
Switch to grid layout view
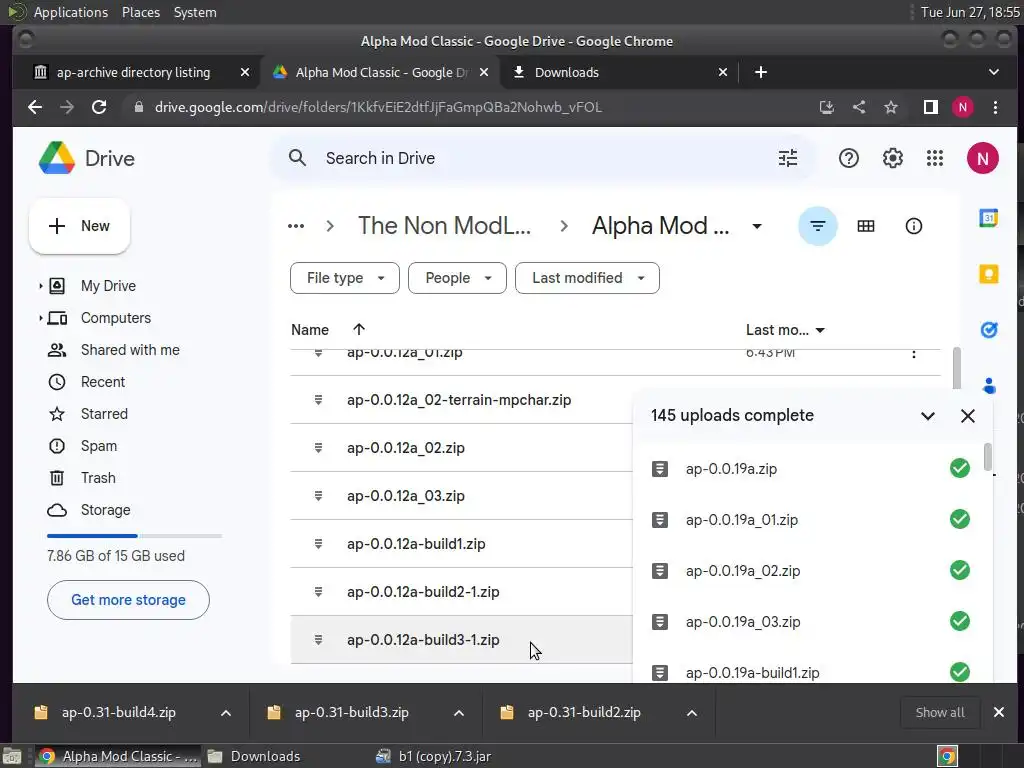coord(865,226)
